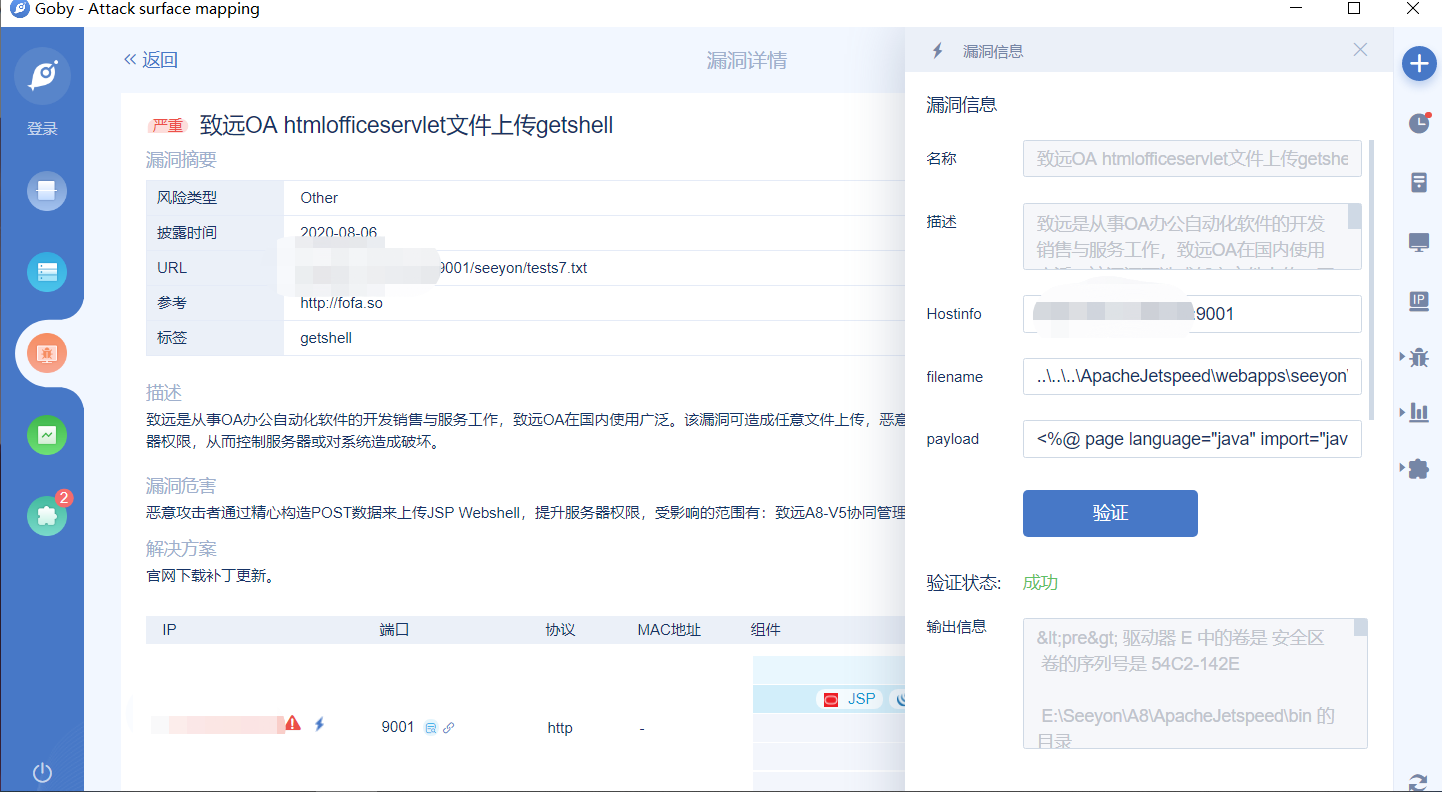Viewport: 1442px width, 792px height.
Task: Click the refresh icon at bottom right
Action: (1418, 782)
